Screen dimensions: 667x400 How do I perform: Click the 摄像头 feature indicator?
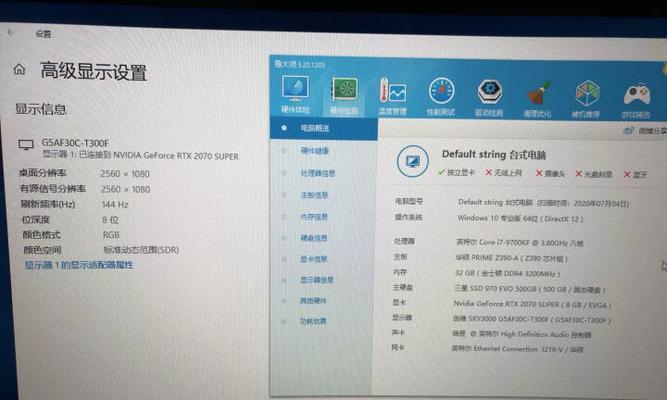tap(550, 174)
